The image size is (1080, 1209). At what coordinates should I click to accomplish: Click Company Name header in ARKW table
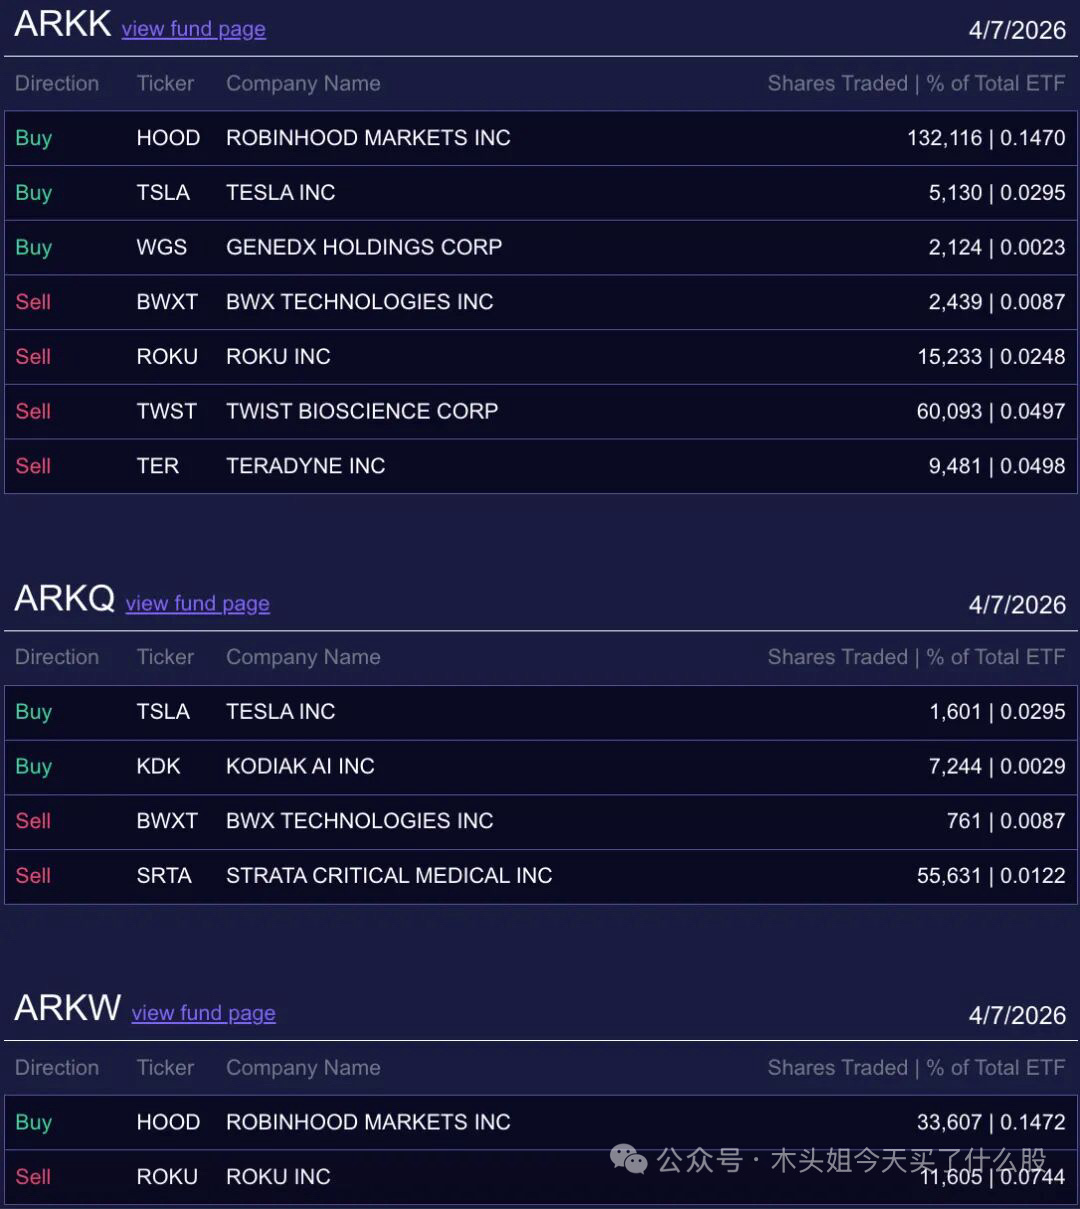pos(303,1067)
